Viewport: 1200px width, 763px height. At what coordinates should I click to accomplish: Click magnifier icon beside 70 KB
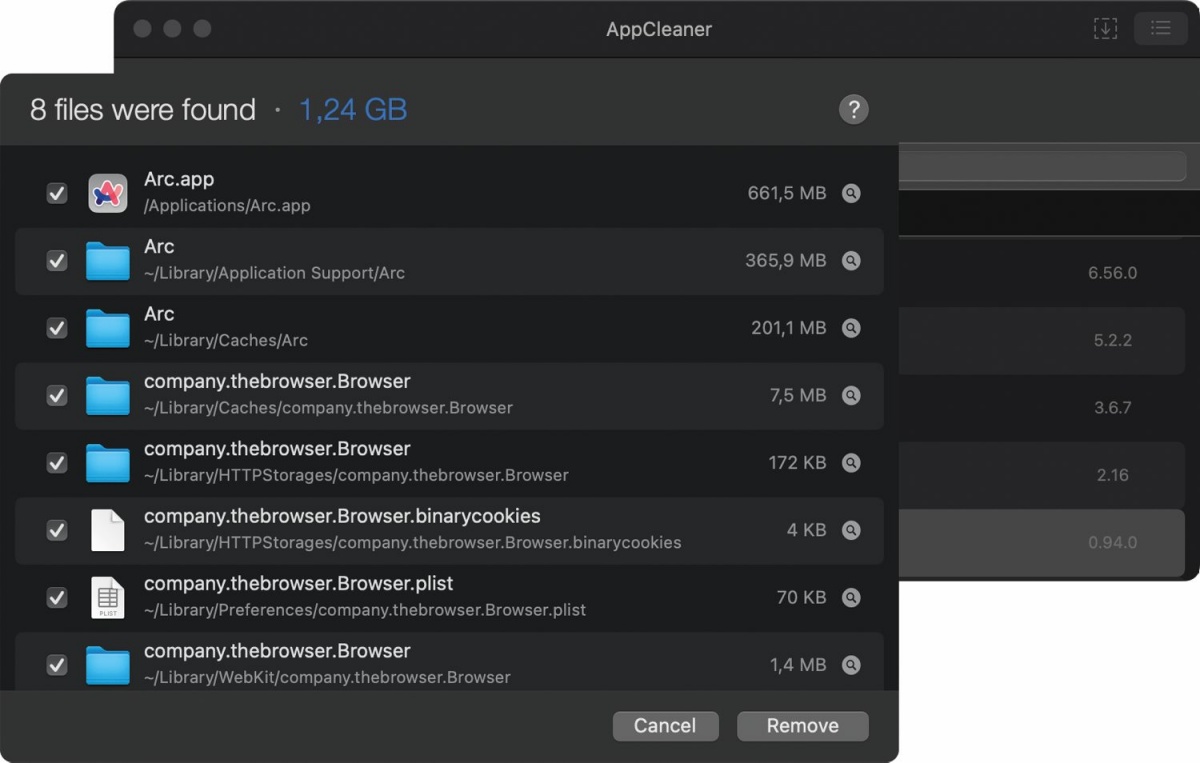(851, 598)
